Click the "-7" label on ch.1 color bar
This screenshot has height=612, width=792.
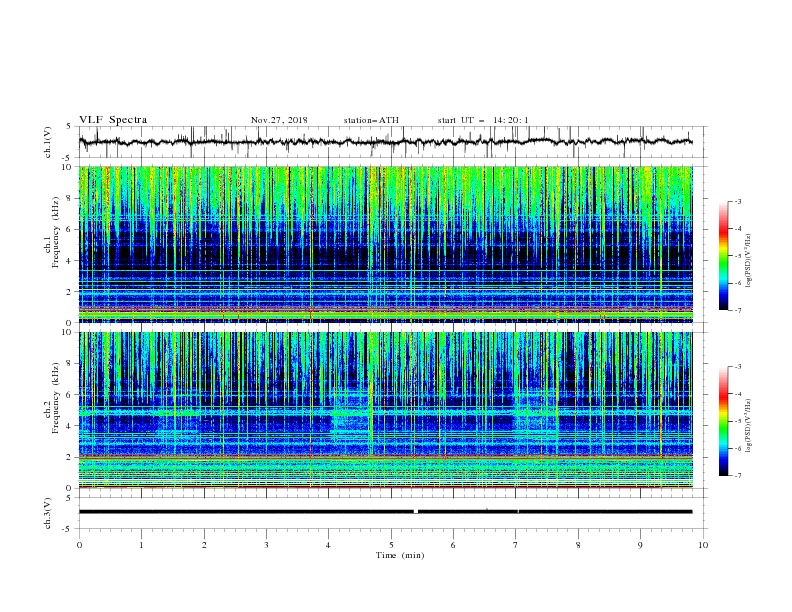[737, 310]
